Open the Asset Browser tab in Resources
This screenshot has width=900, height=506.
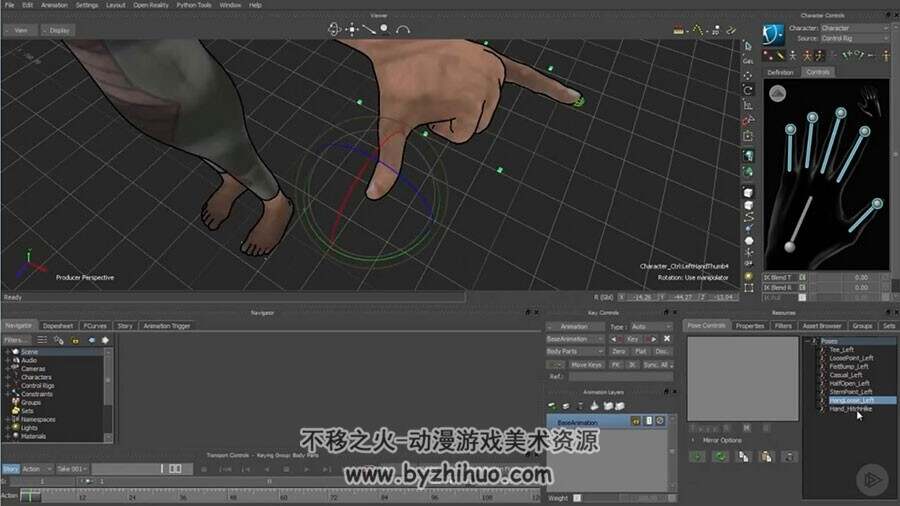(x=821, y=326)
